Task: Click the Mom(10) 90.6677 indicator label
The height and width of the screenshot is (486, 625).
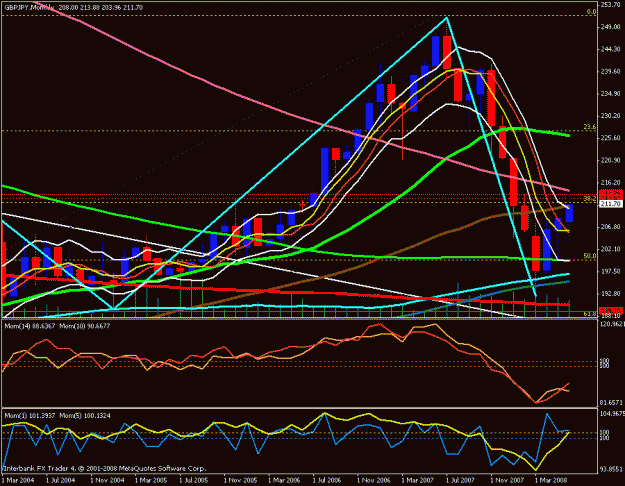Action: (x=85, y=326)
